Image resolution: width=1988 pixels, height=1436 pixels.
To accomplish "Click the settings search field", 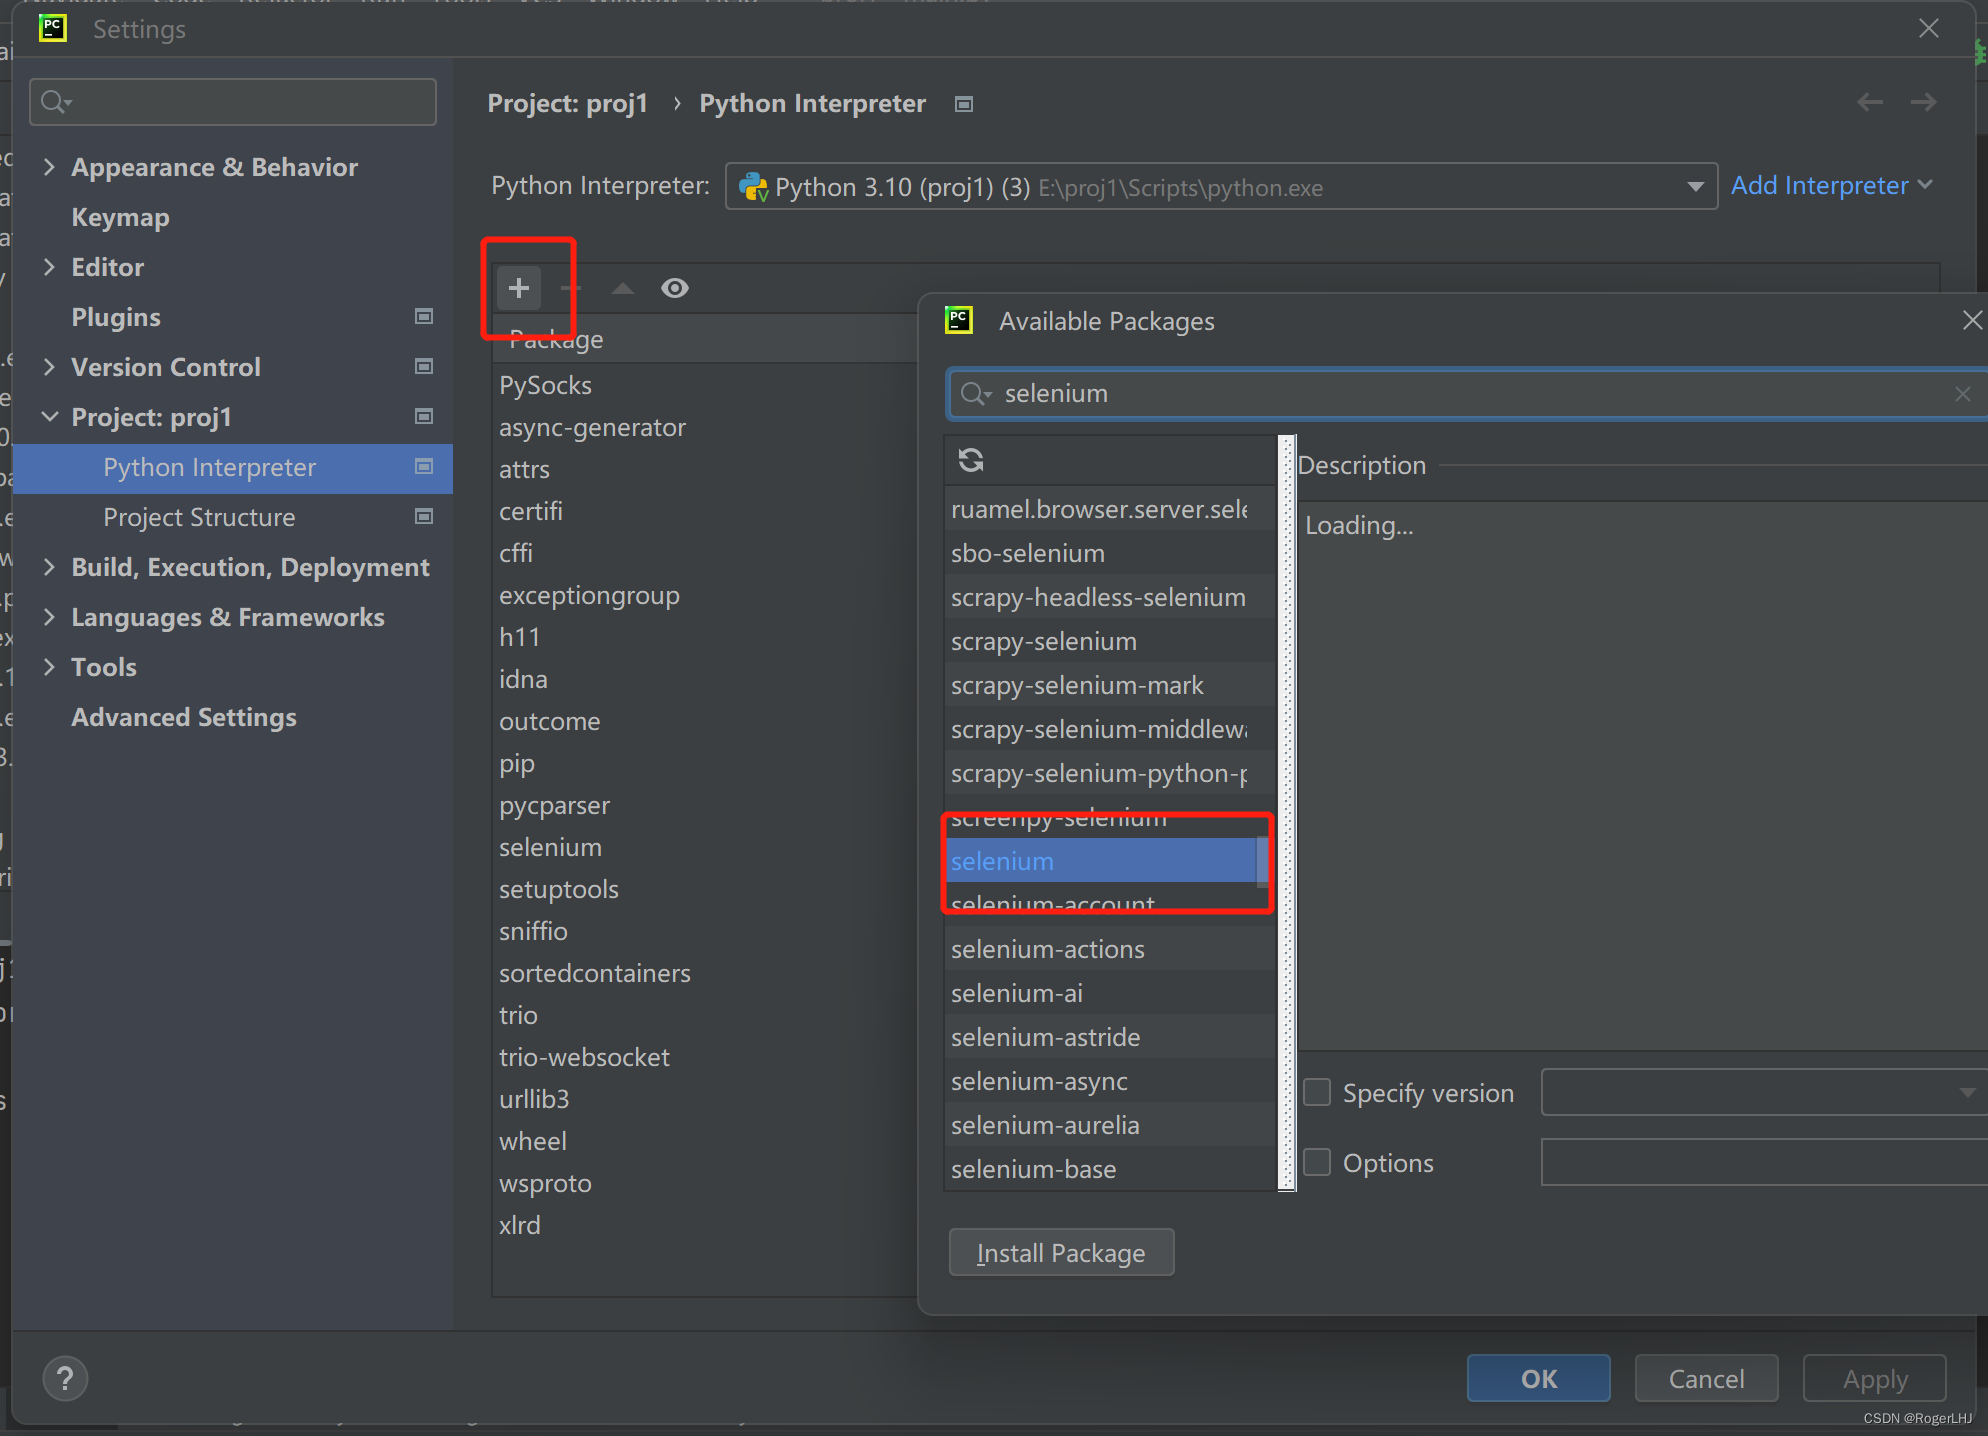I will [233, 102].
